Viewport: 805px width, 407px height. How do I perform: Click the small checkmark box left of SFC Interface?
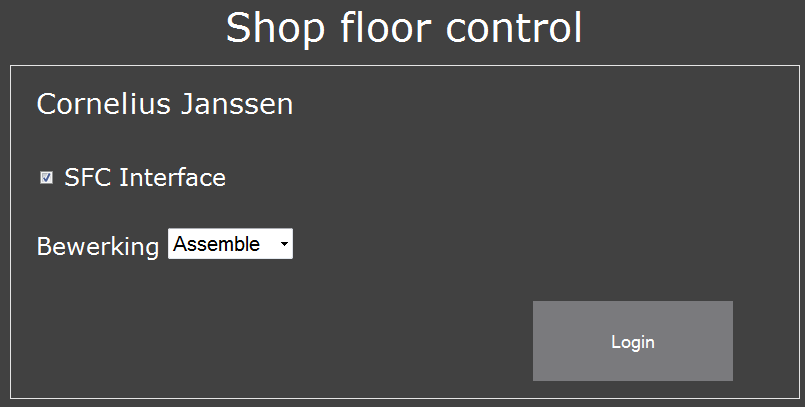[x=46, y=178]
